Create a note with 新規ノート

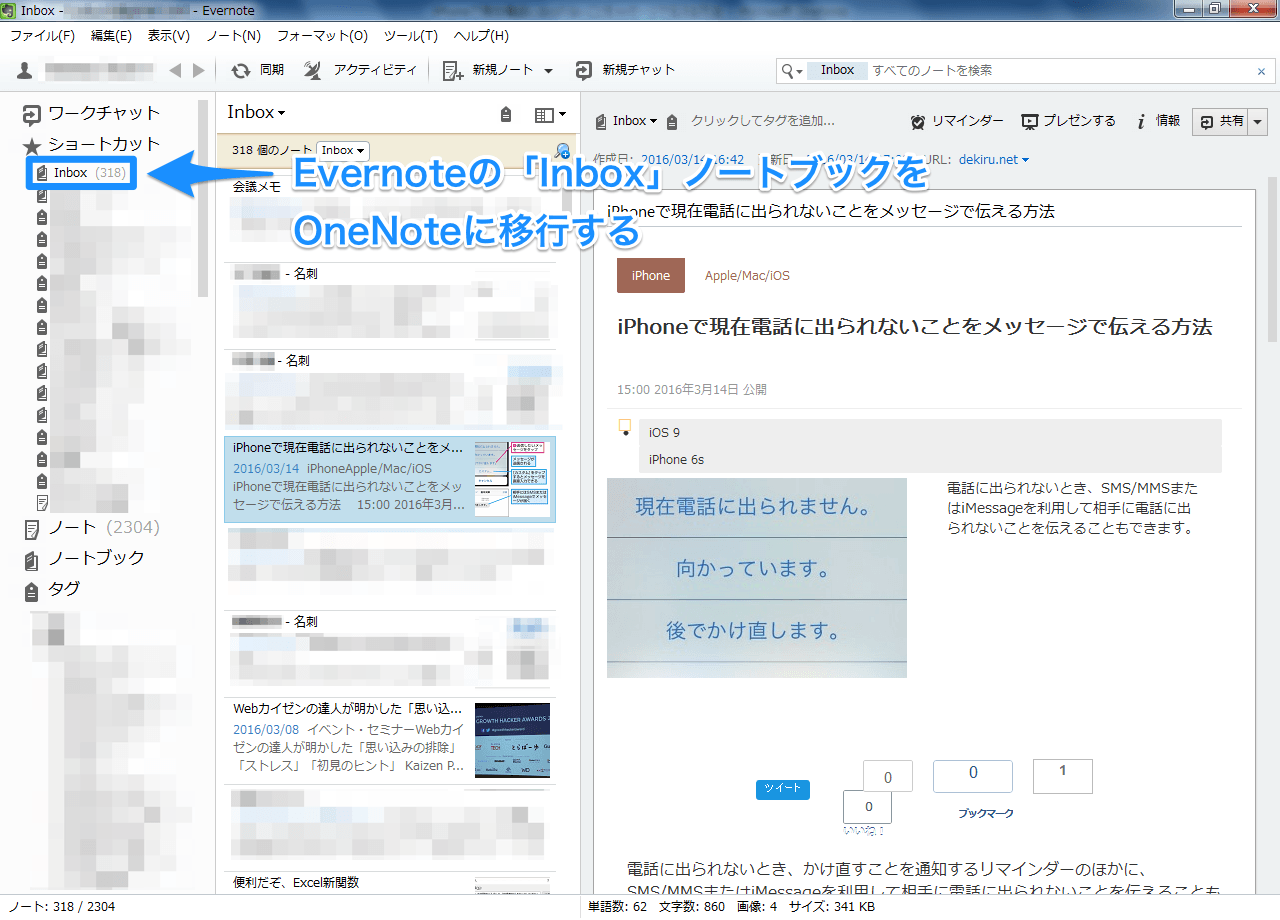click(490, 70)
